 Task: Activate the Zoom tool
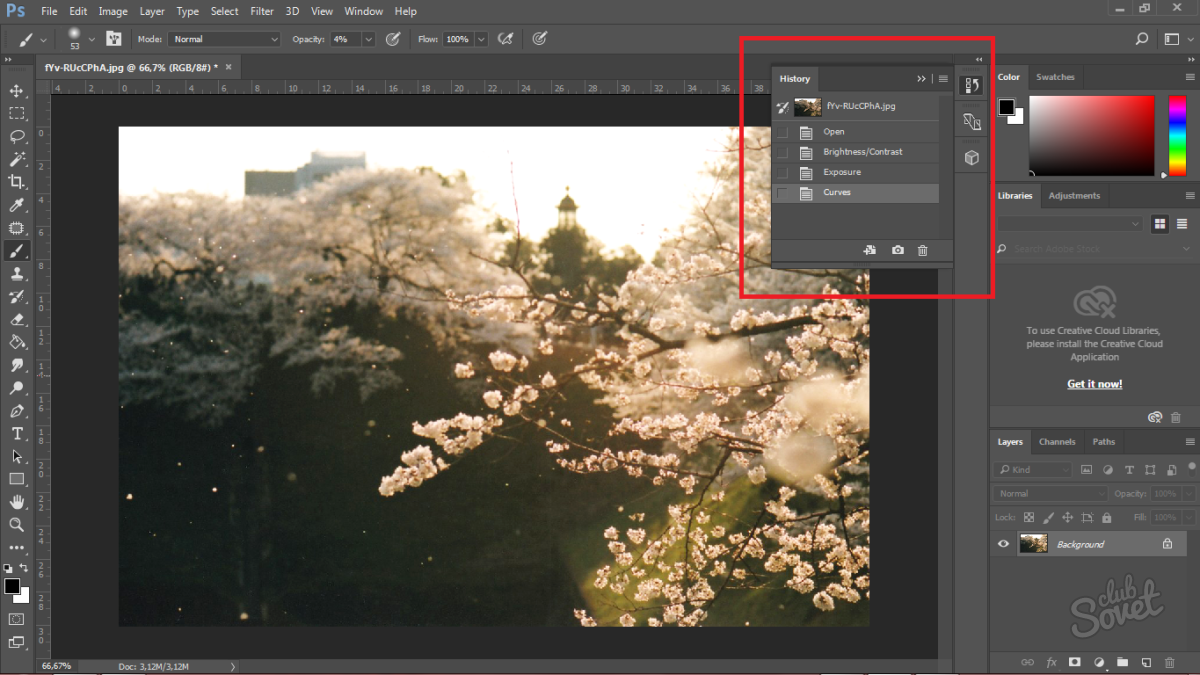coord(17,524)
